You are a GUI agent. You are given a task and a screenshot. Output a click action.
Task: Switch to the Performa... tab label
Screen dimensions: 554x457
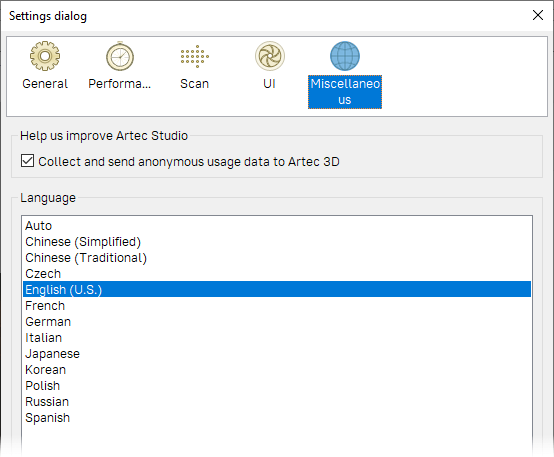tap(120, 84)
